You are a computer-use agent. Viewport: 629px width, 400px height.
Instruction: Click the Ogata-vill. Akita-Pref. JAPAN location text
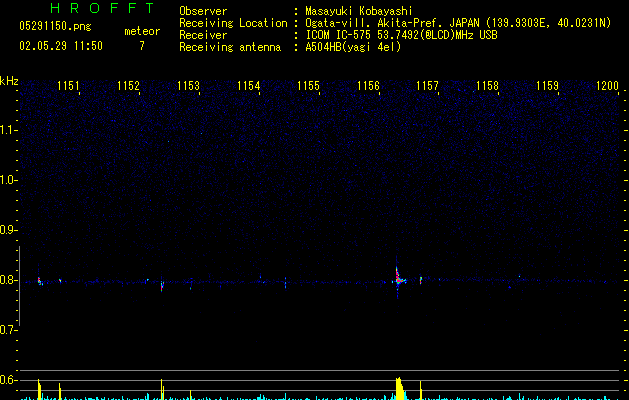point(458,23)
